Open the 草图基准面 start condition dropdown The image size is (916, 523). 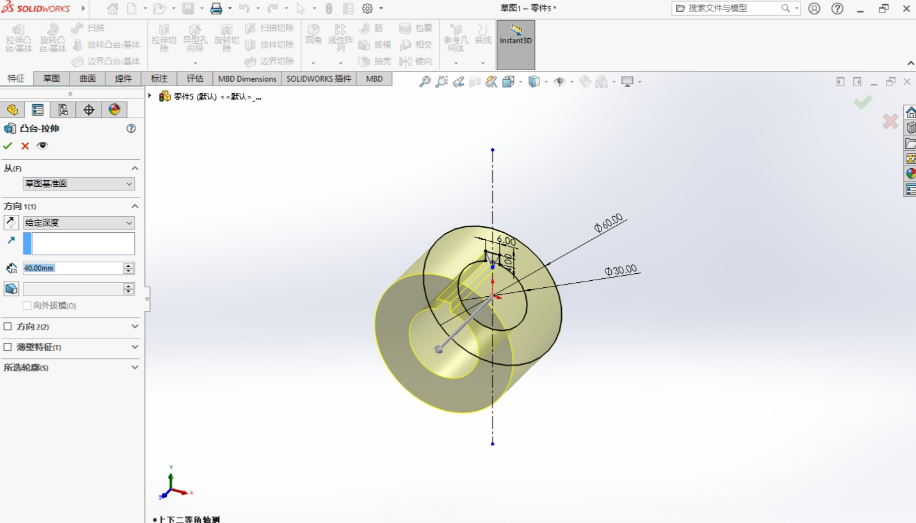click(79, 183)
